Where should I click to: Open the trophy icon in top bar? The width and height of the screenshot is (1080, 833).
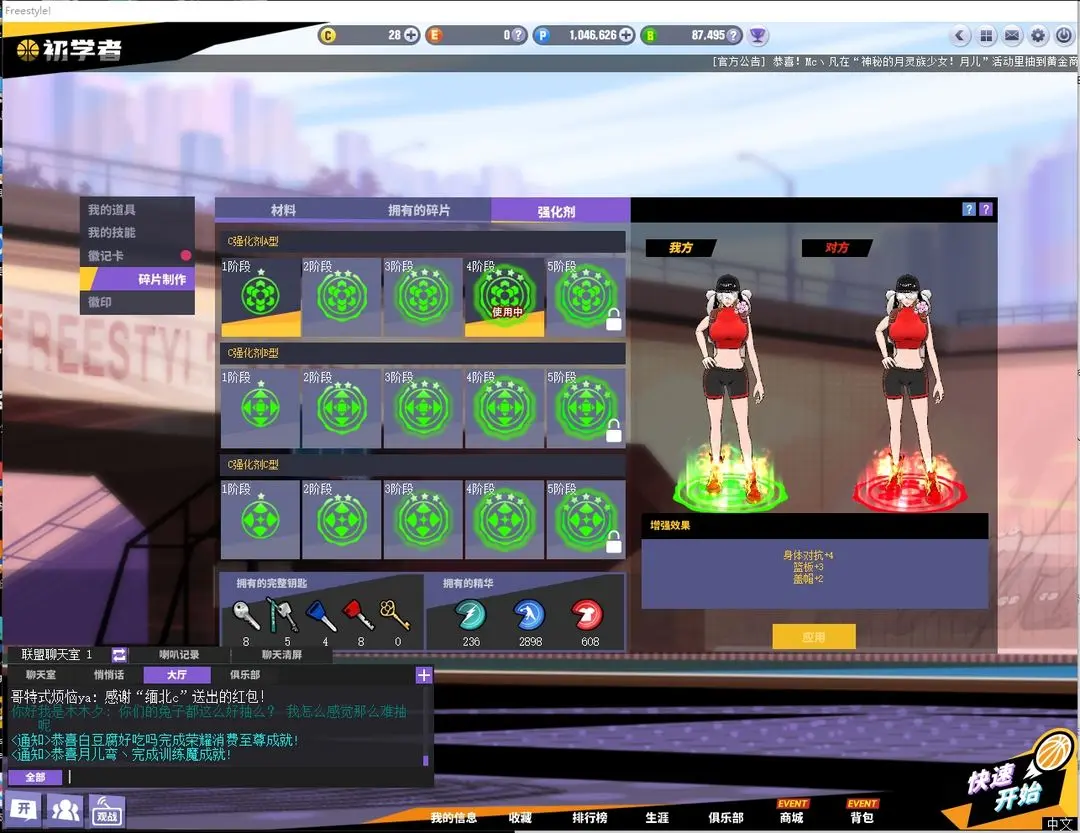[758, 35]
